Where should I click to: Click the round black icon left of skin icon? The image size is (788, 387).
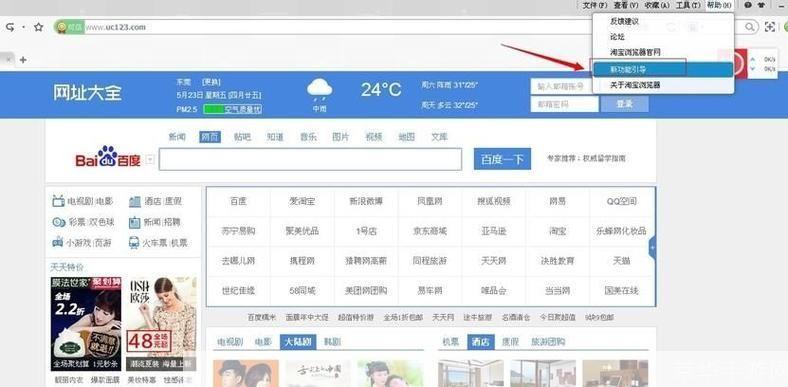(x=748, y=5)
